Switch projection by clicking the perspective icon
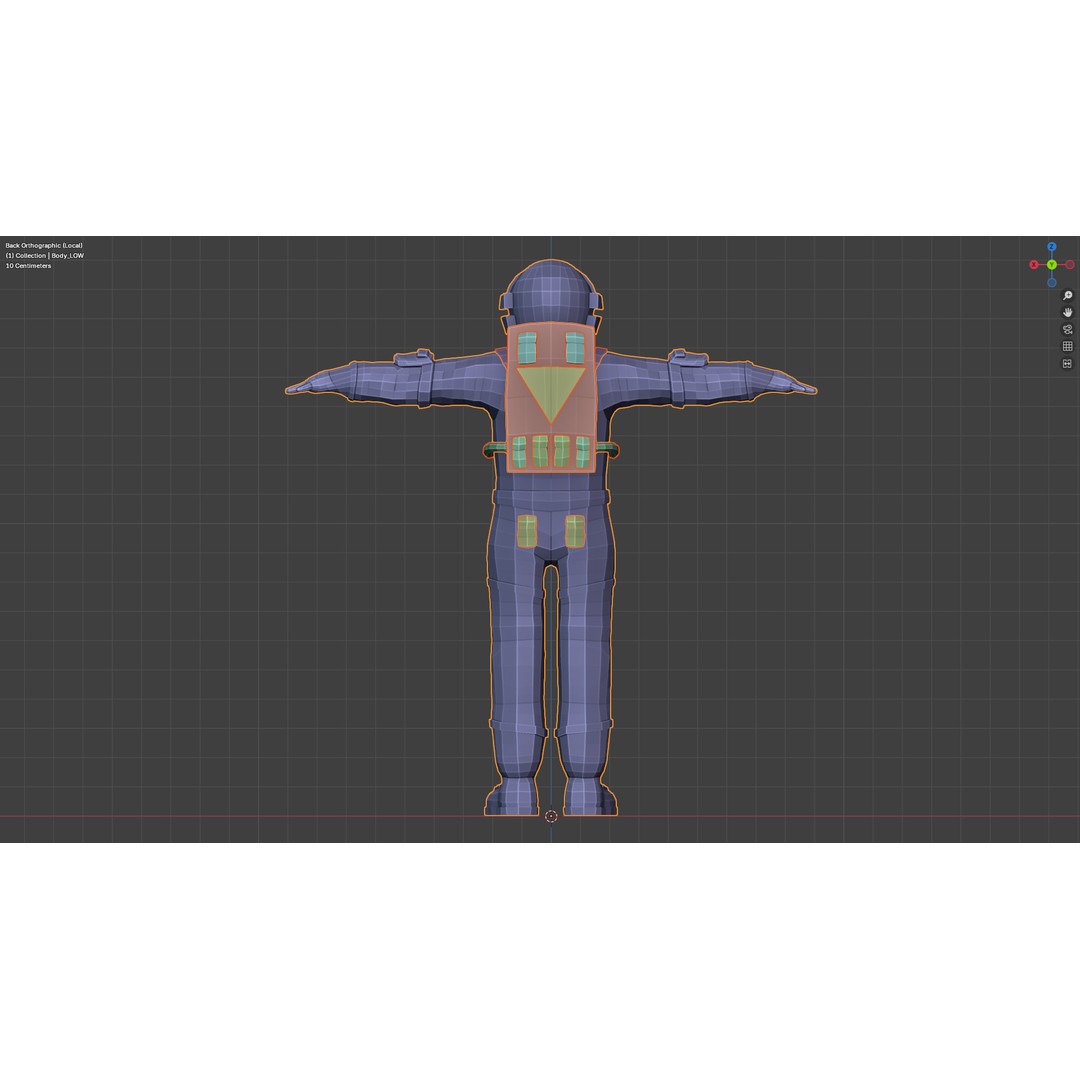Viewport: 1080px width, 1080px height. [x=1067, y=346]
